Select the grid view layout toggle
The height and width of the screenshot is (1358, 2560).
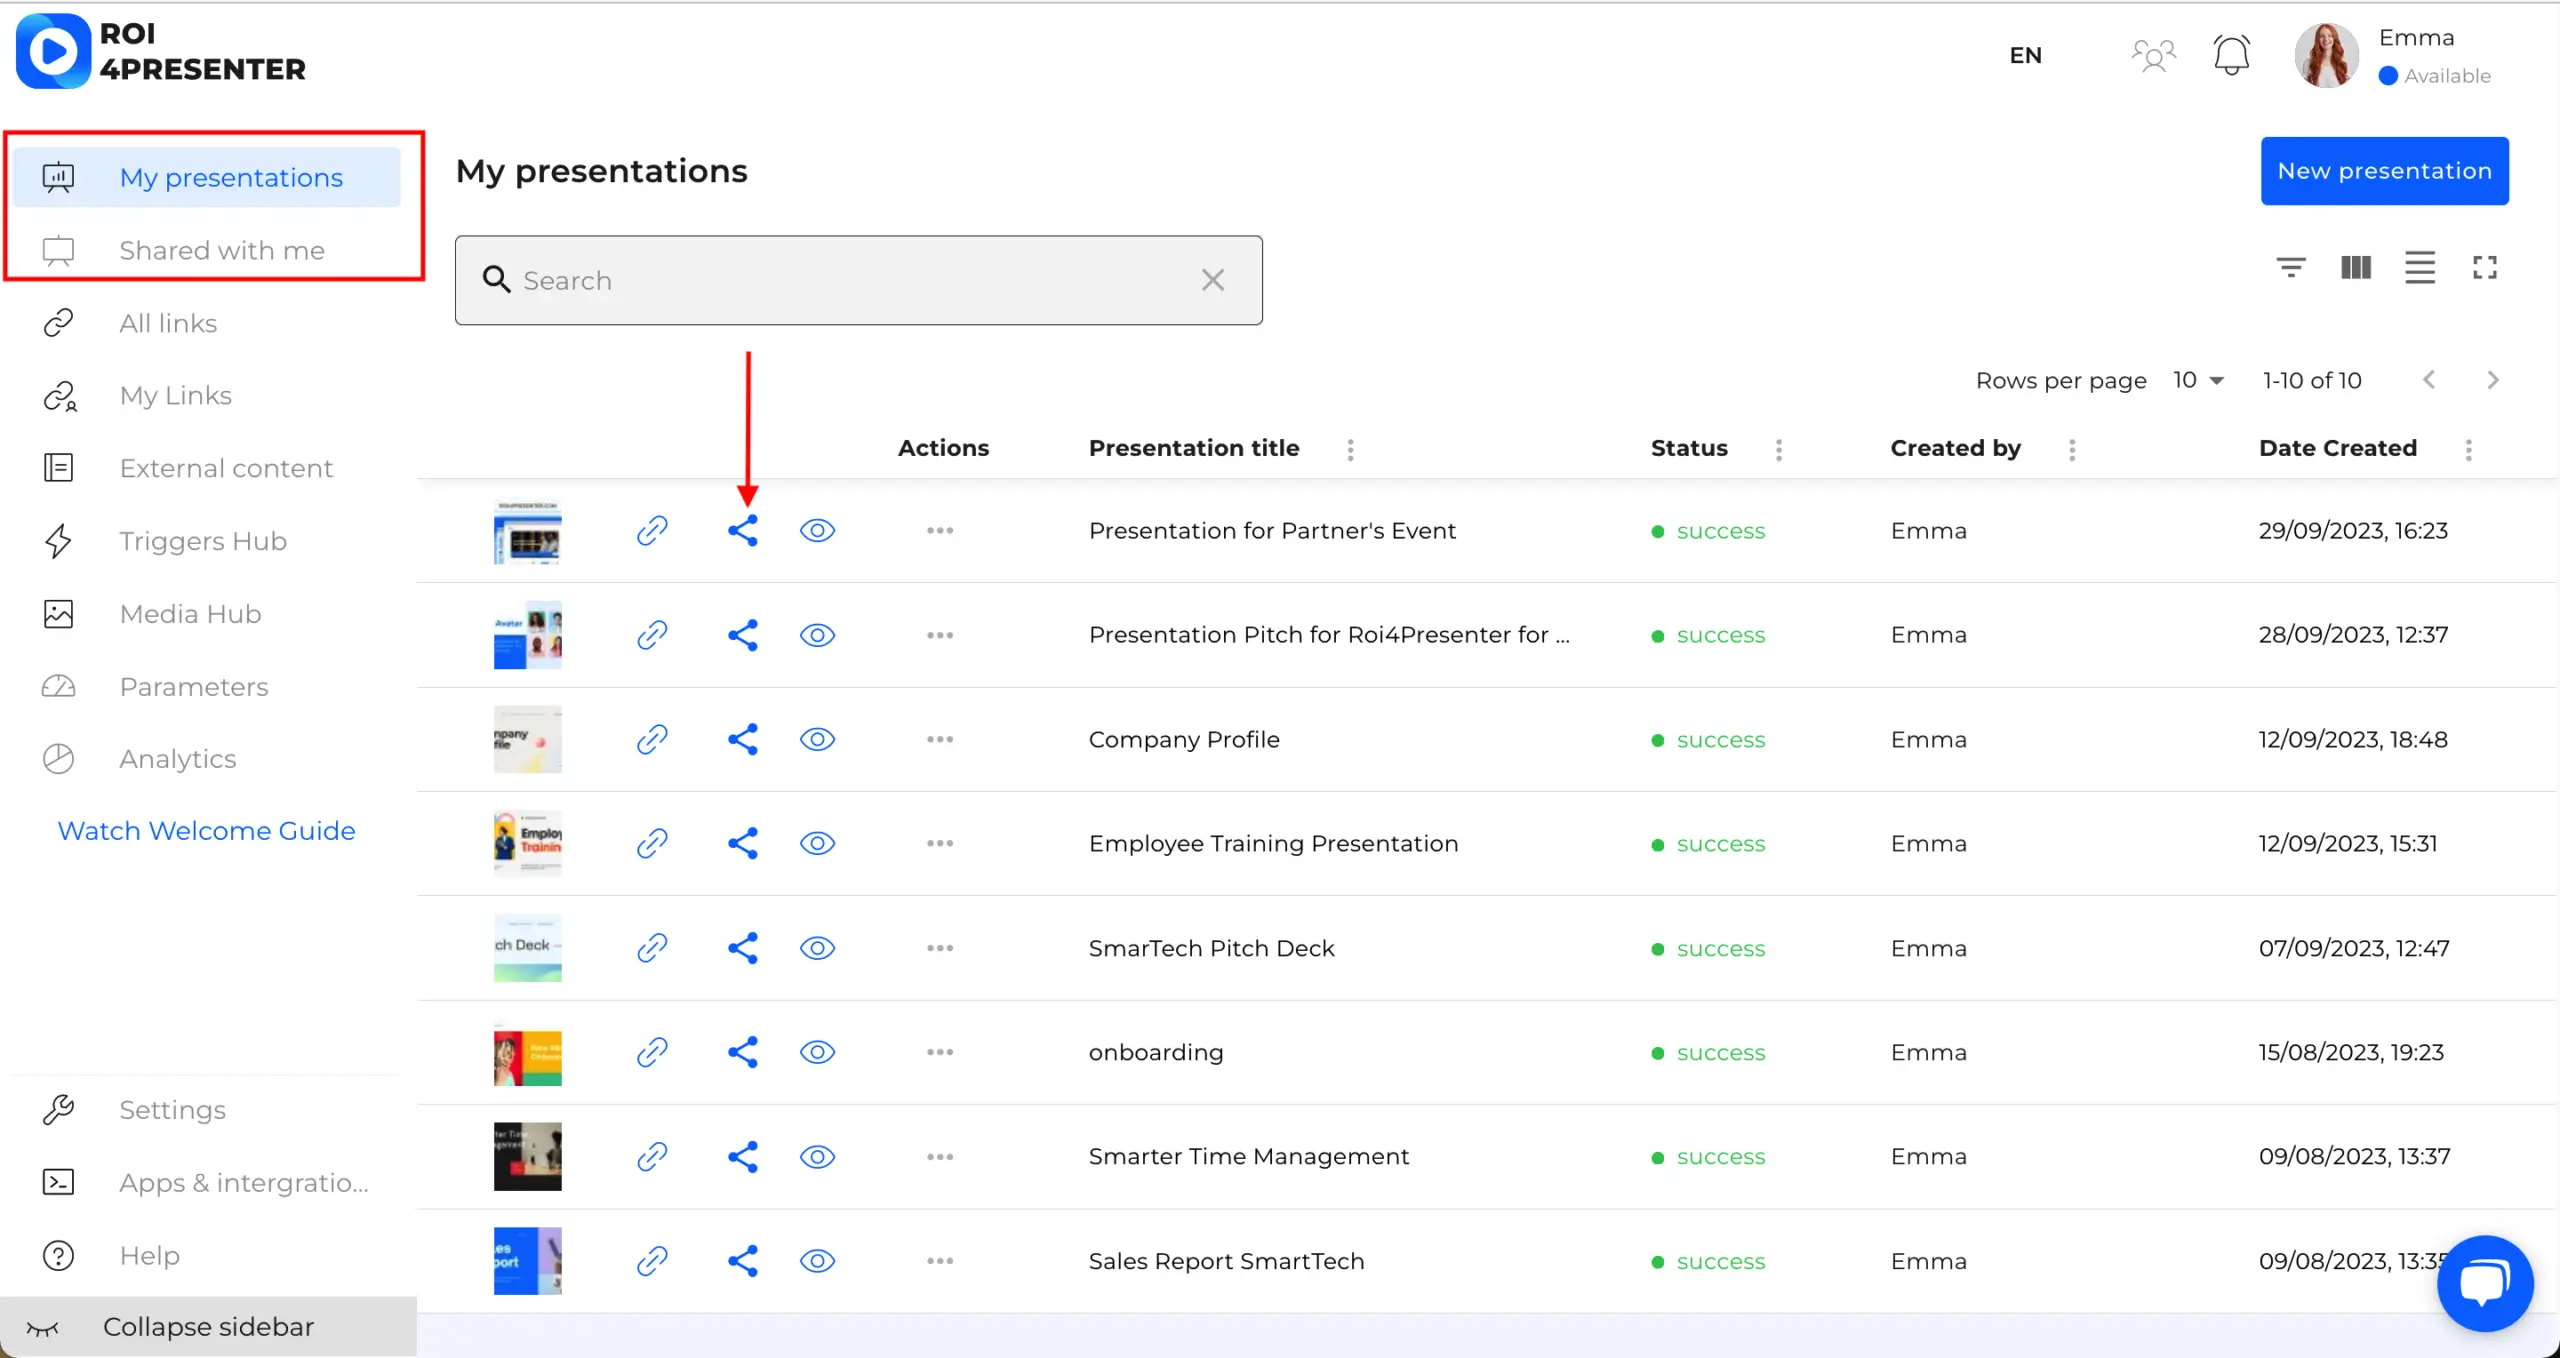(2355, 268)
